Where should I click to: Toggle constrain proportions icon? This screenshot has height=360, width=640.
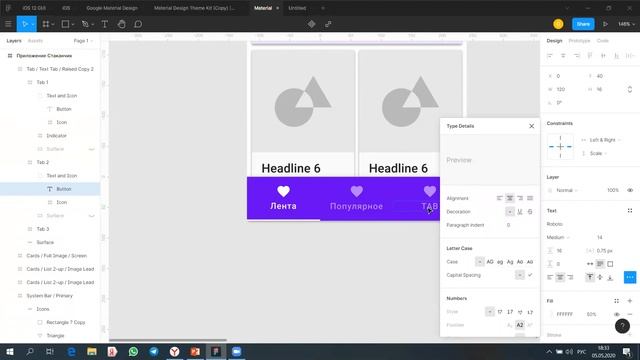coord(630,89)
